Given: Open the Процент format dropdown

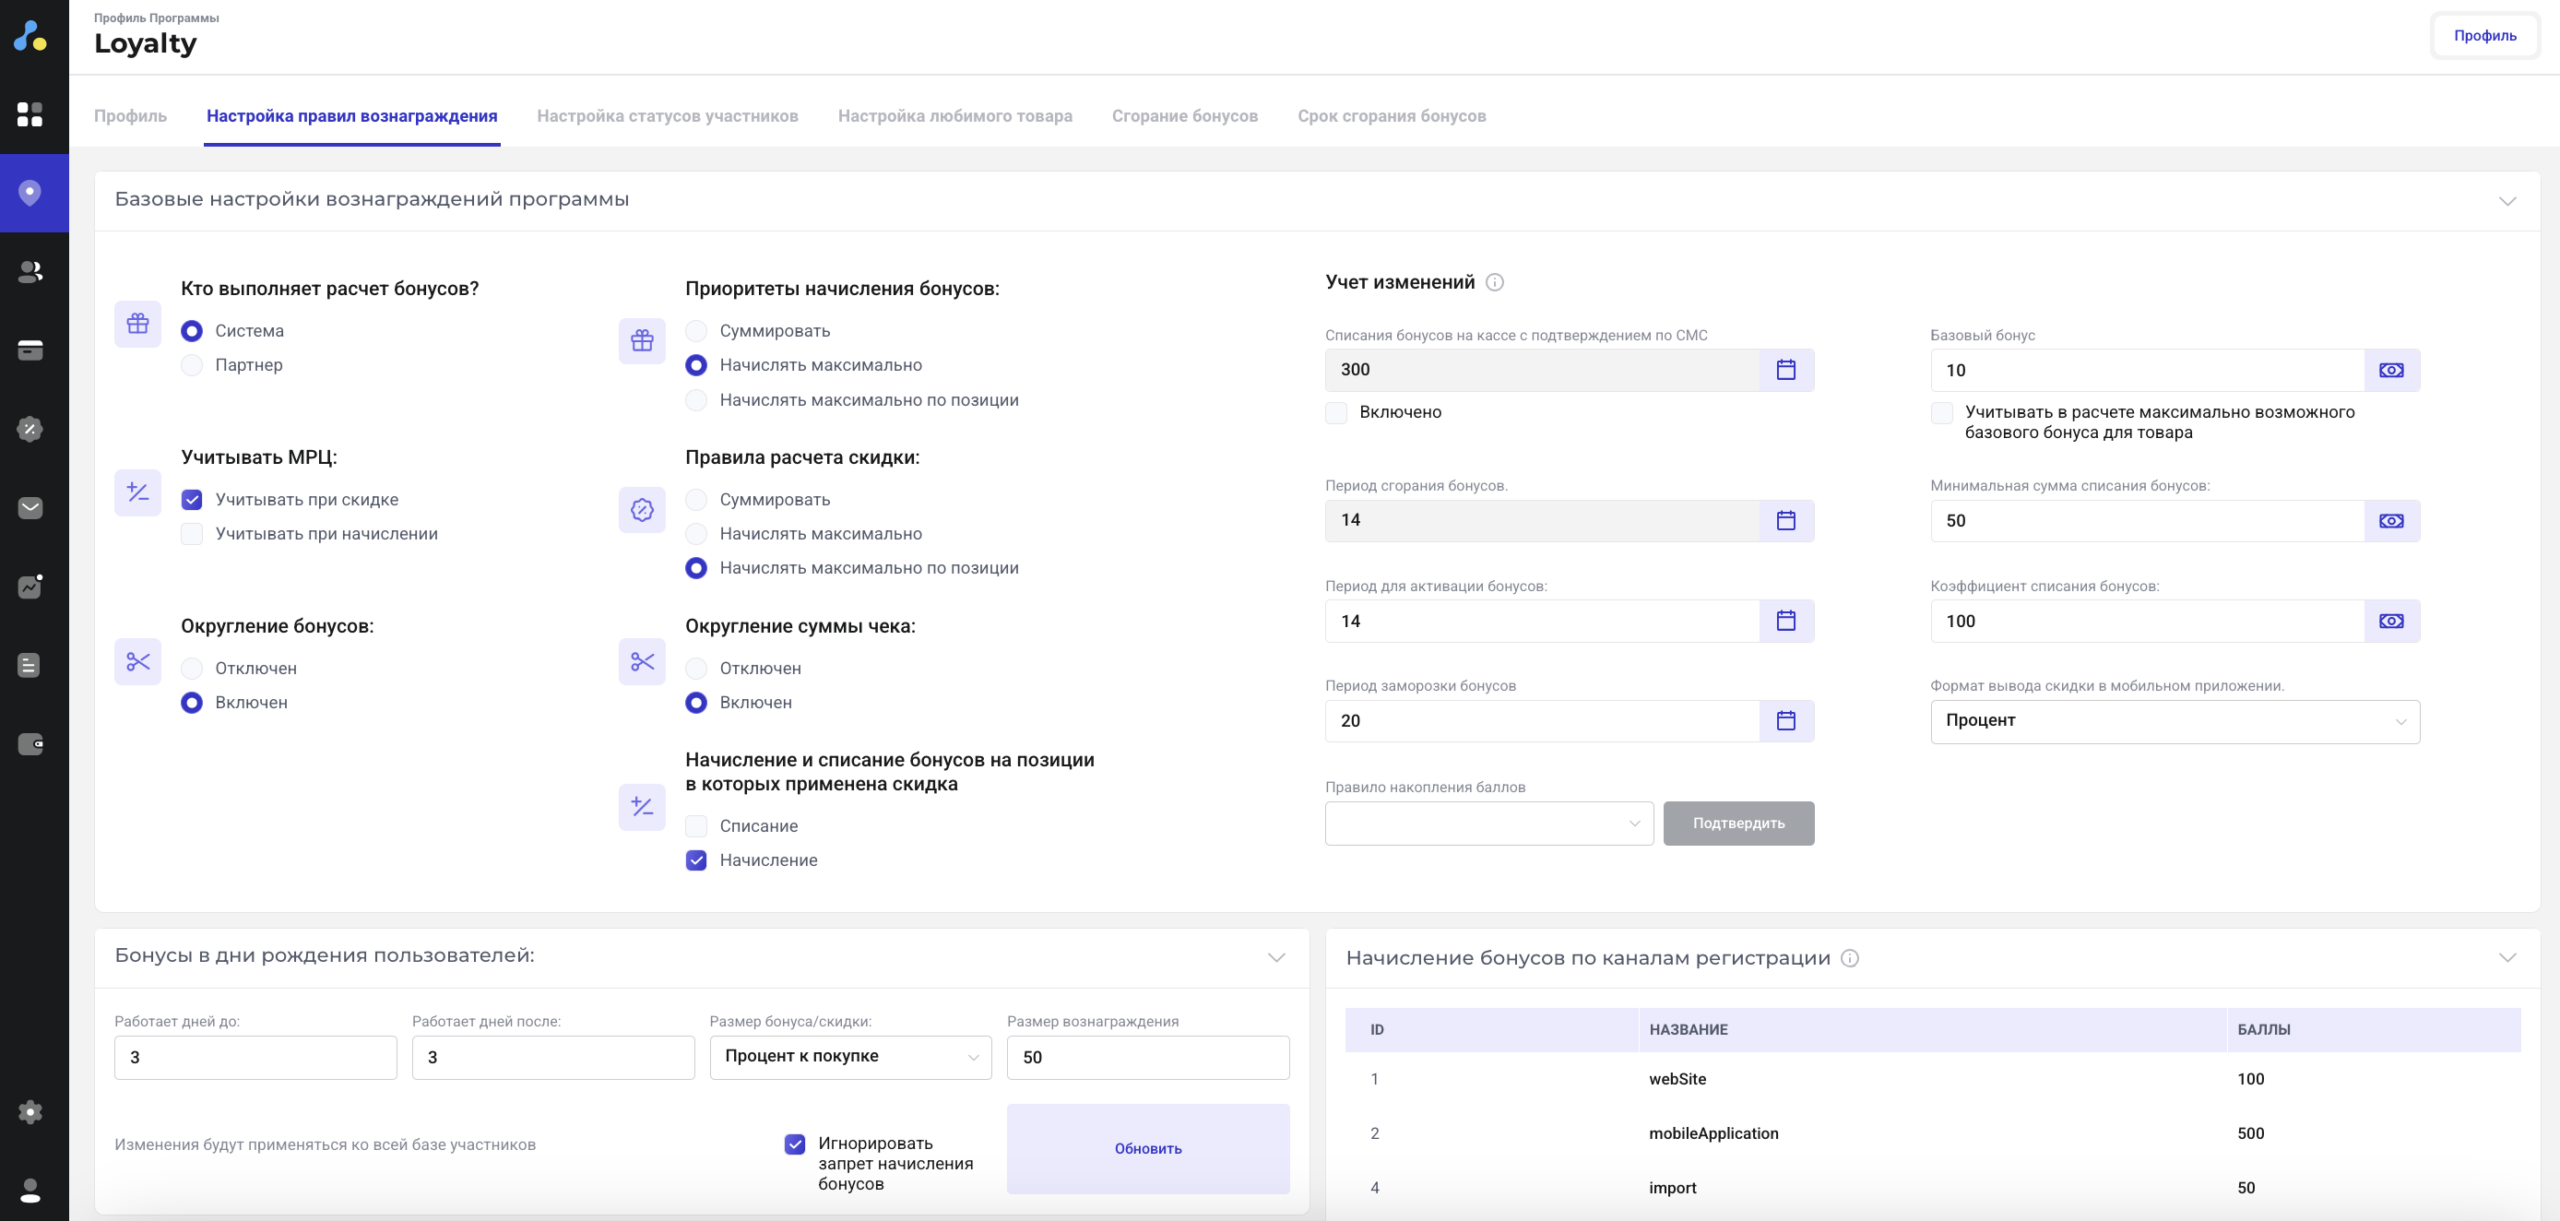Looking at the screenshot, I should tap(2174, 722).
